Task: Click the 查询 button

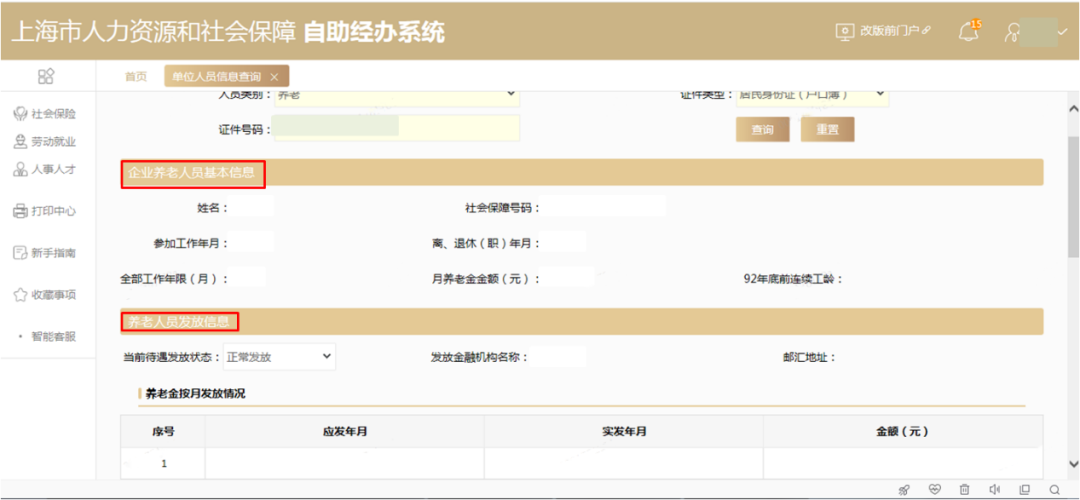Action: click(x=762, y=130)
